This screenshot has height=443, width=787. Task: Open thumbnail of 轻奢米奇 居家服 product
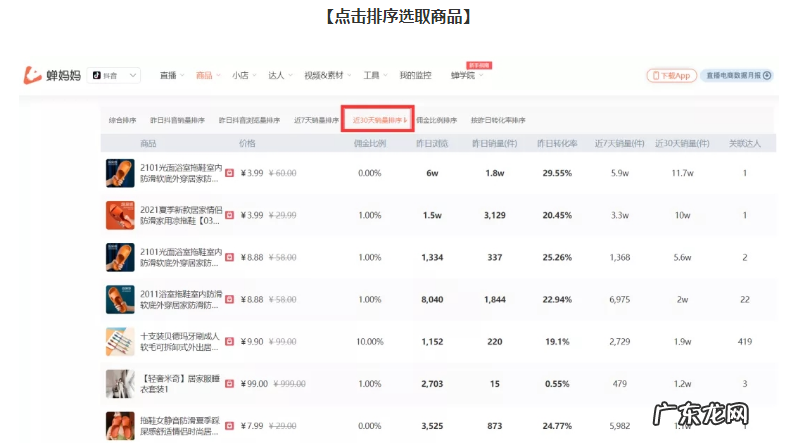pyautogui.click(x=120, y=384)
